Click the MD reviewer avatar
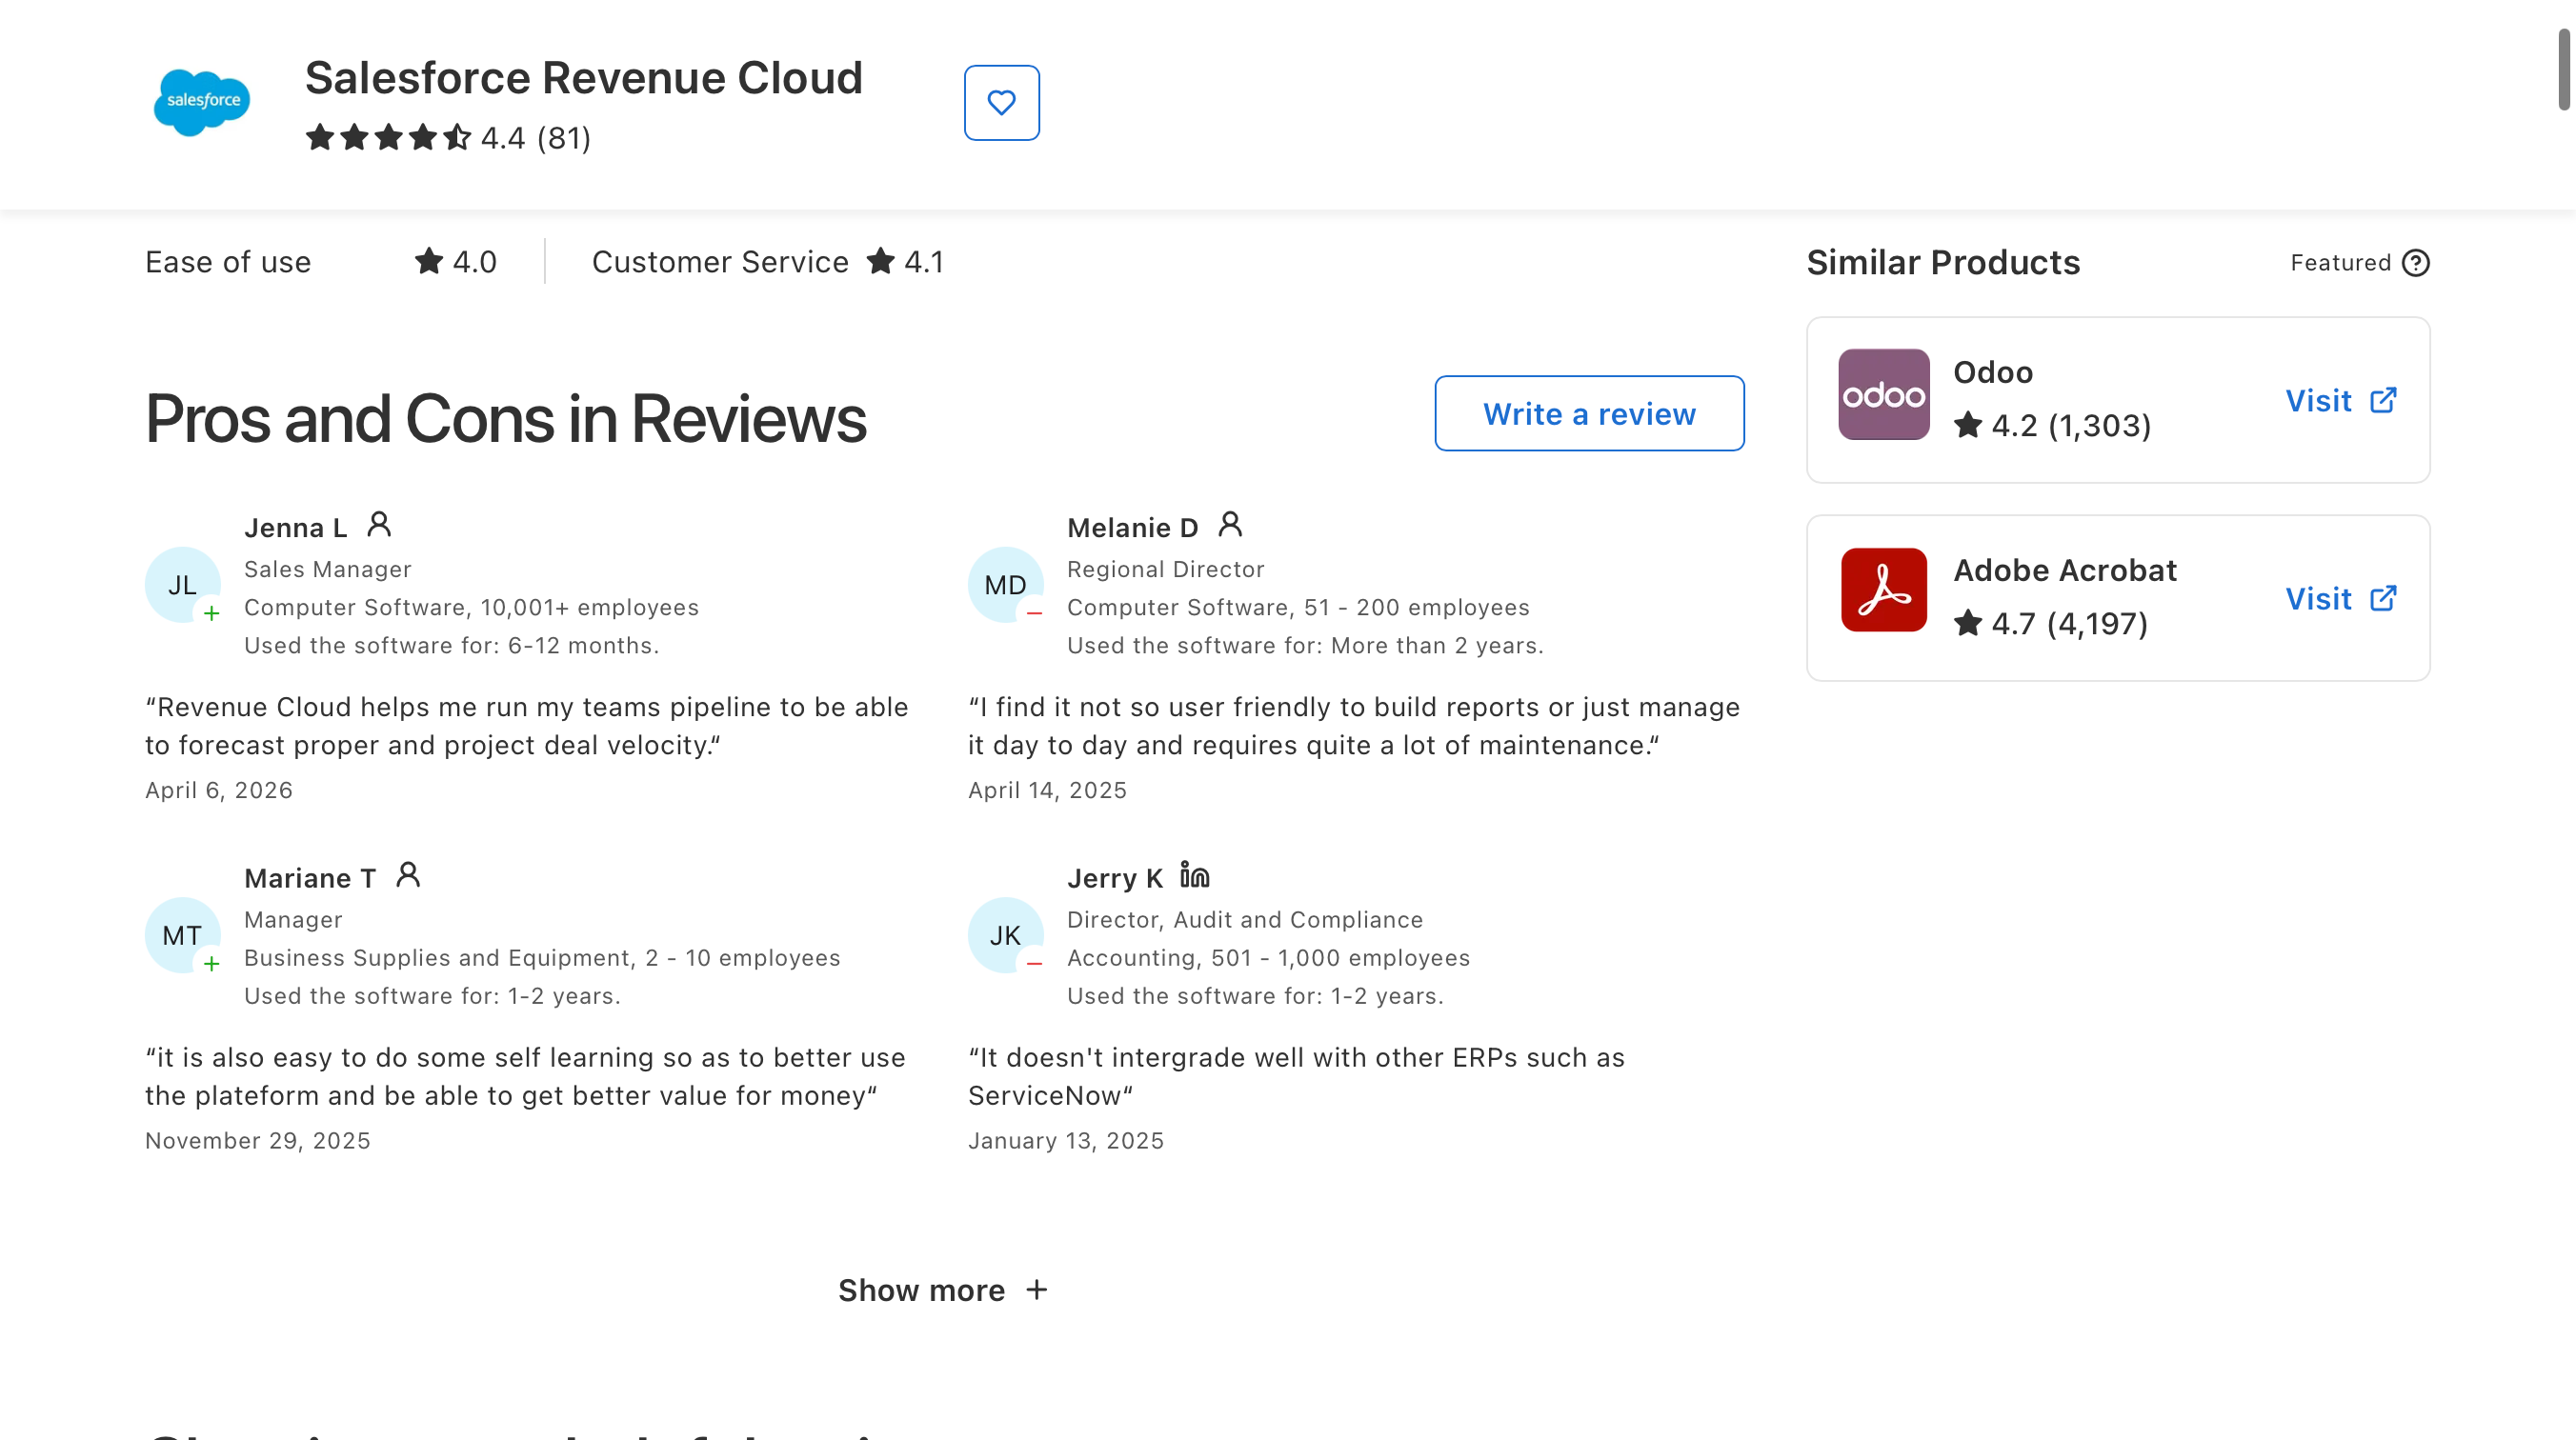 tap(1006, 585)
